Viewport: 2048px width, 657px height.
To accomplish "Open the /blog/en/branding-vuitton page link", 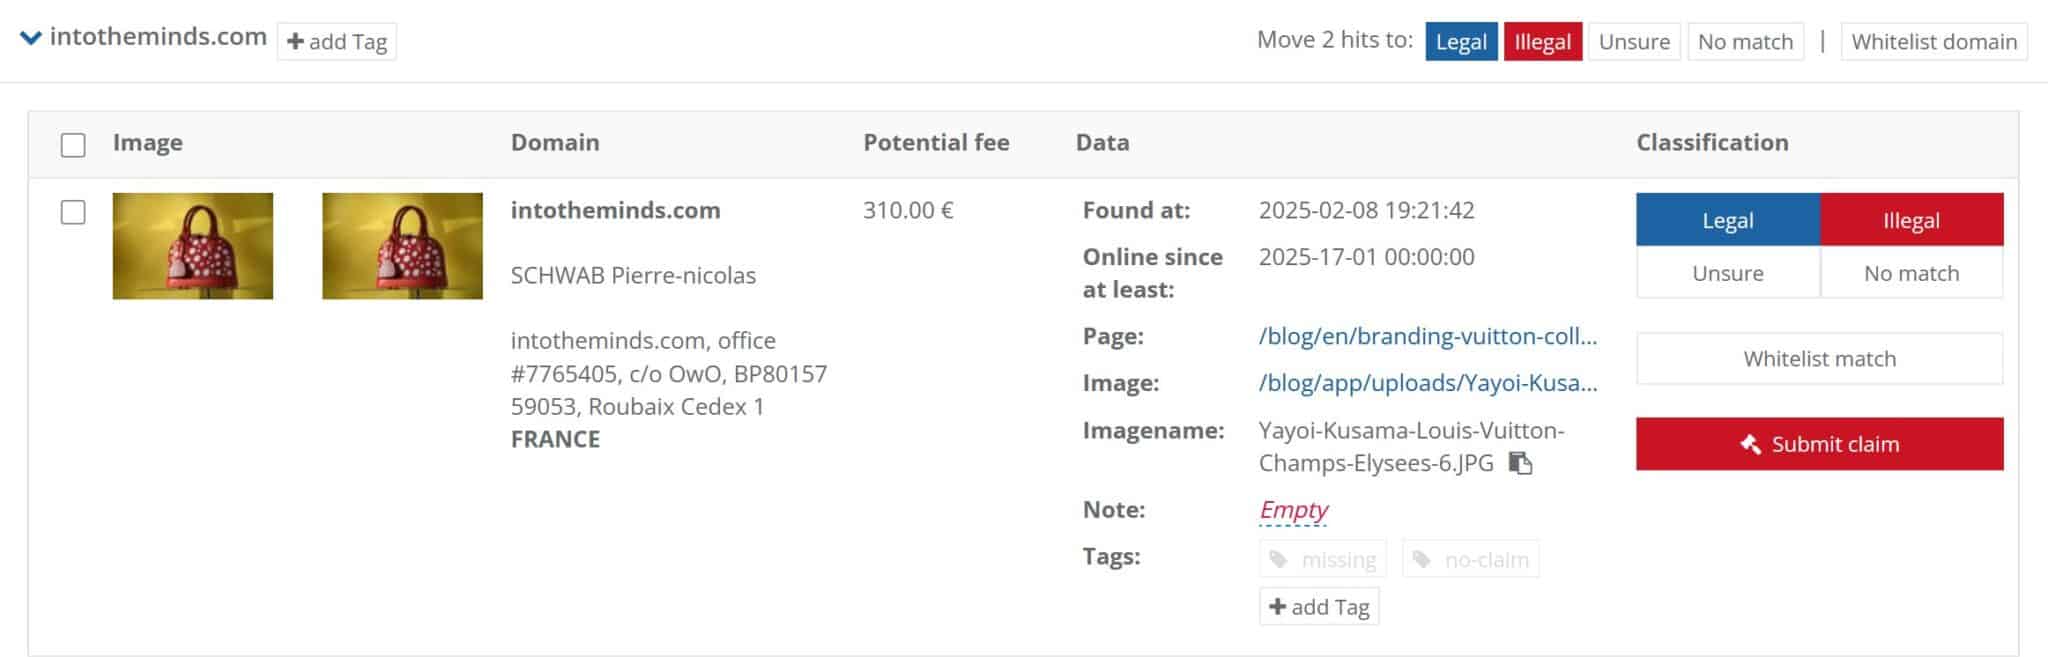I will point(1427,336).
